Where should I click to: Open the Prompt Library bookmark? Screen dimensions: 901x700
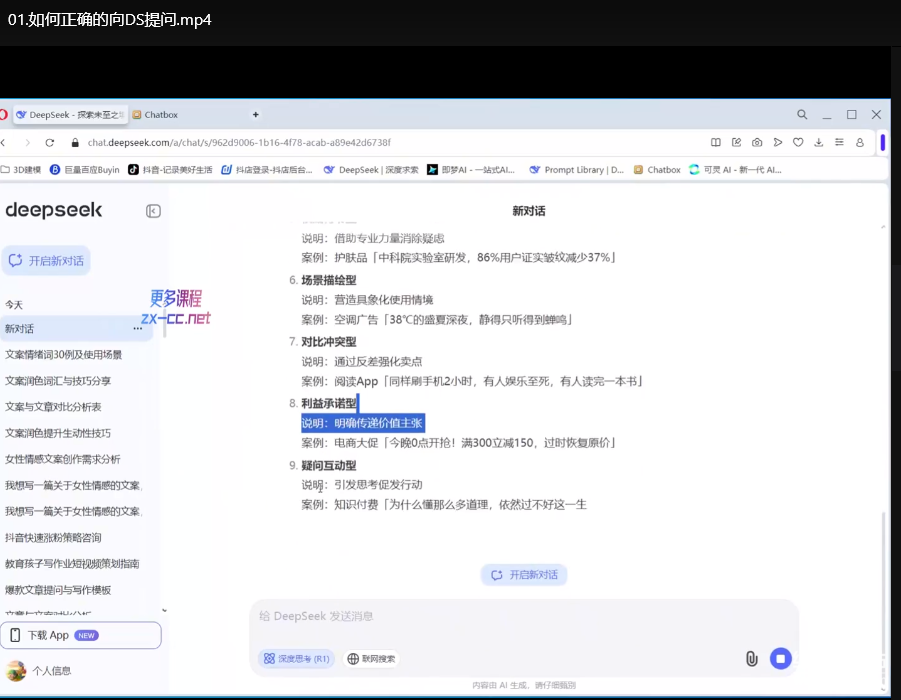[576, 170]
